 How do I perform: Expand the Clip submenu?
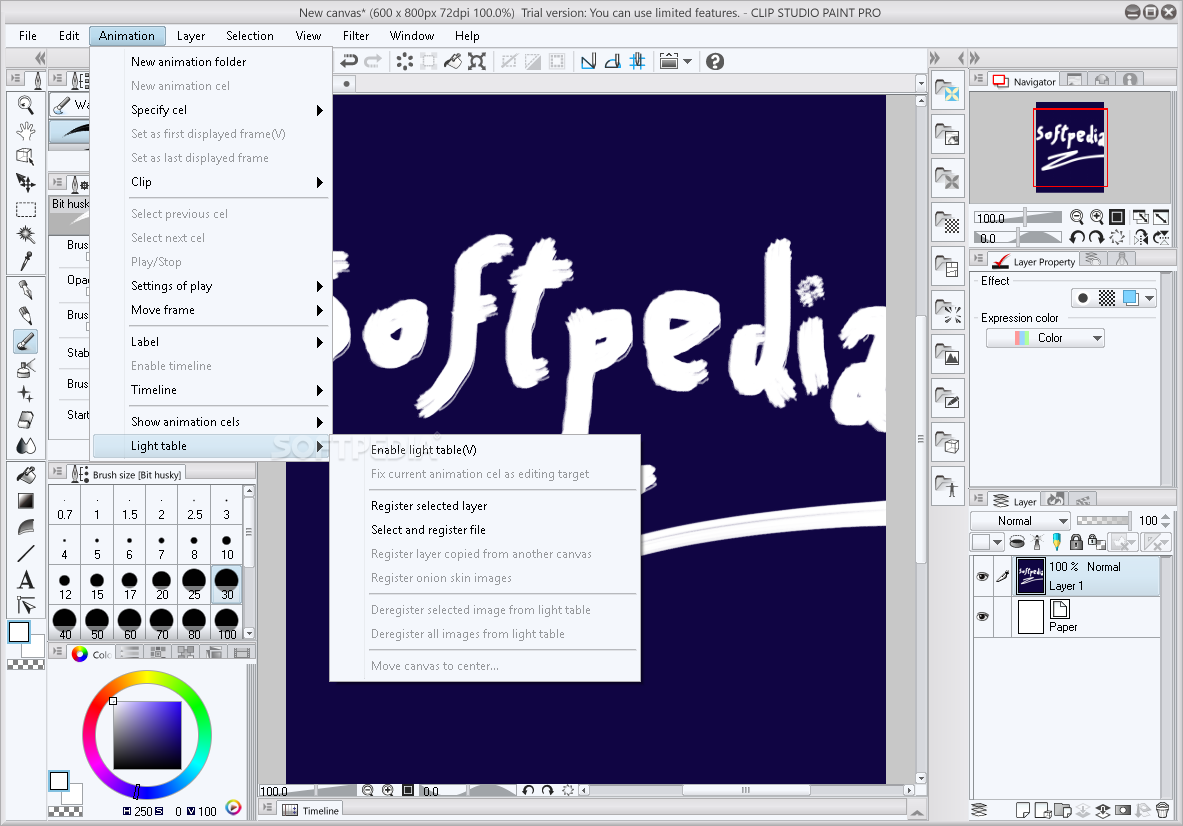point(210,182)
